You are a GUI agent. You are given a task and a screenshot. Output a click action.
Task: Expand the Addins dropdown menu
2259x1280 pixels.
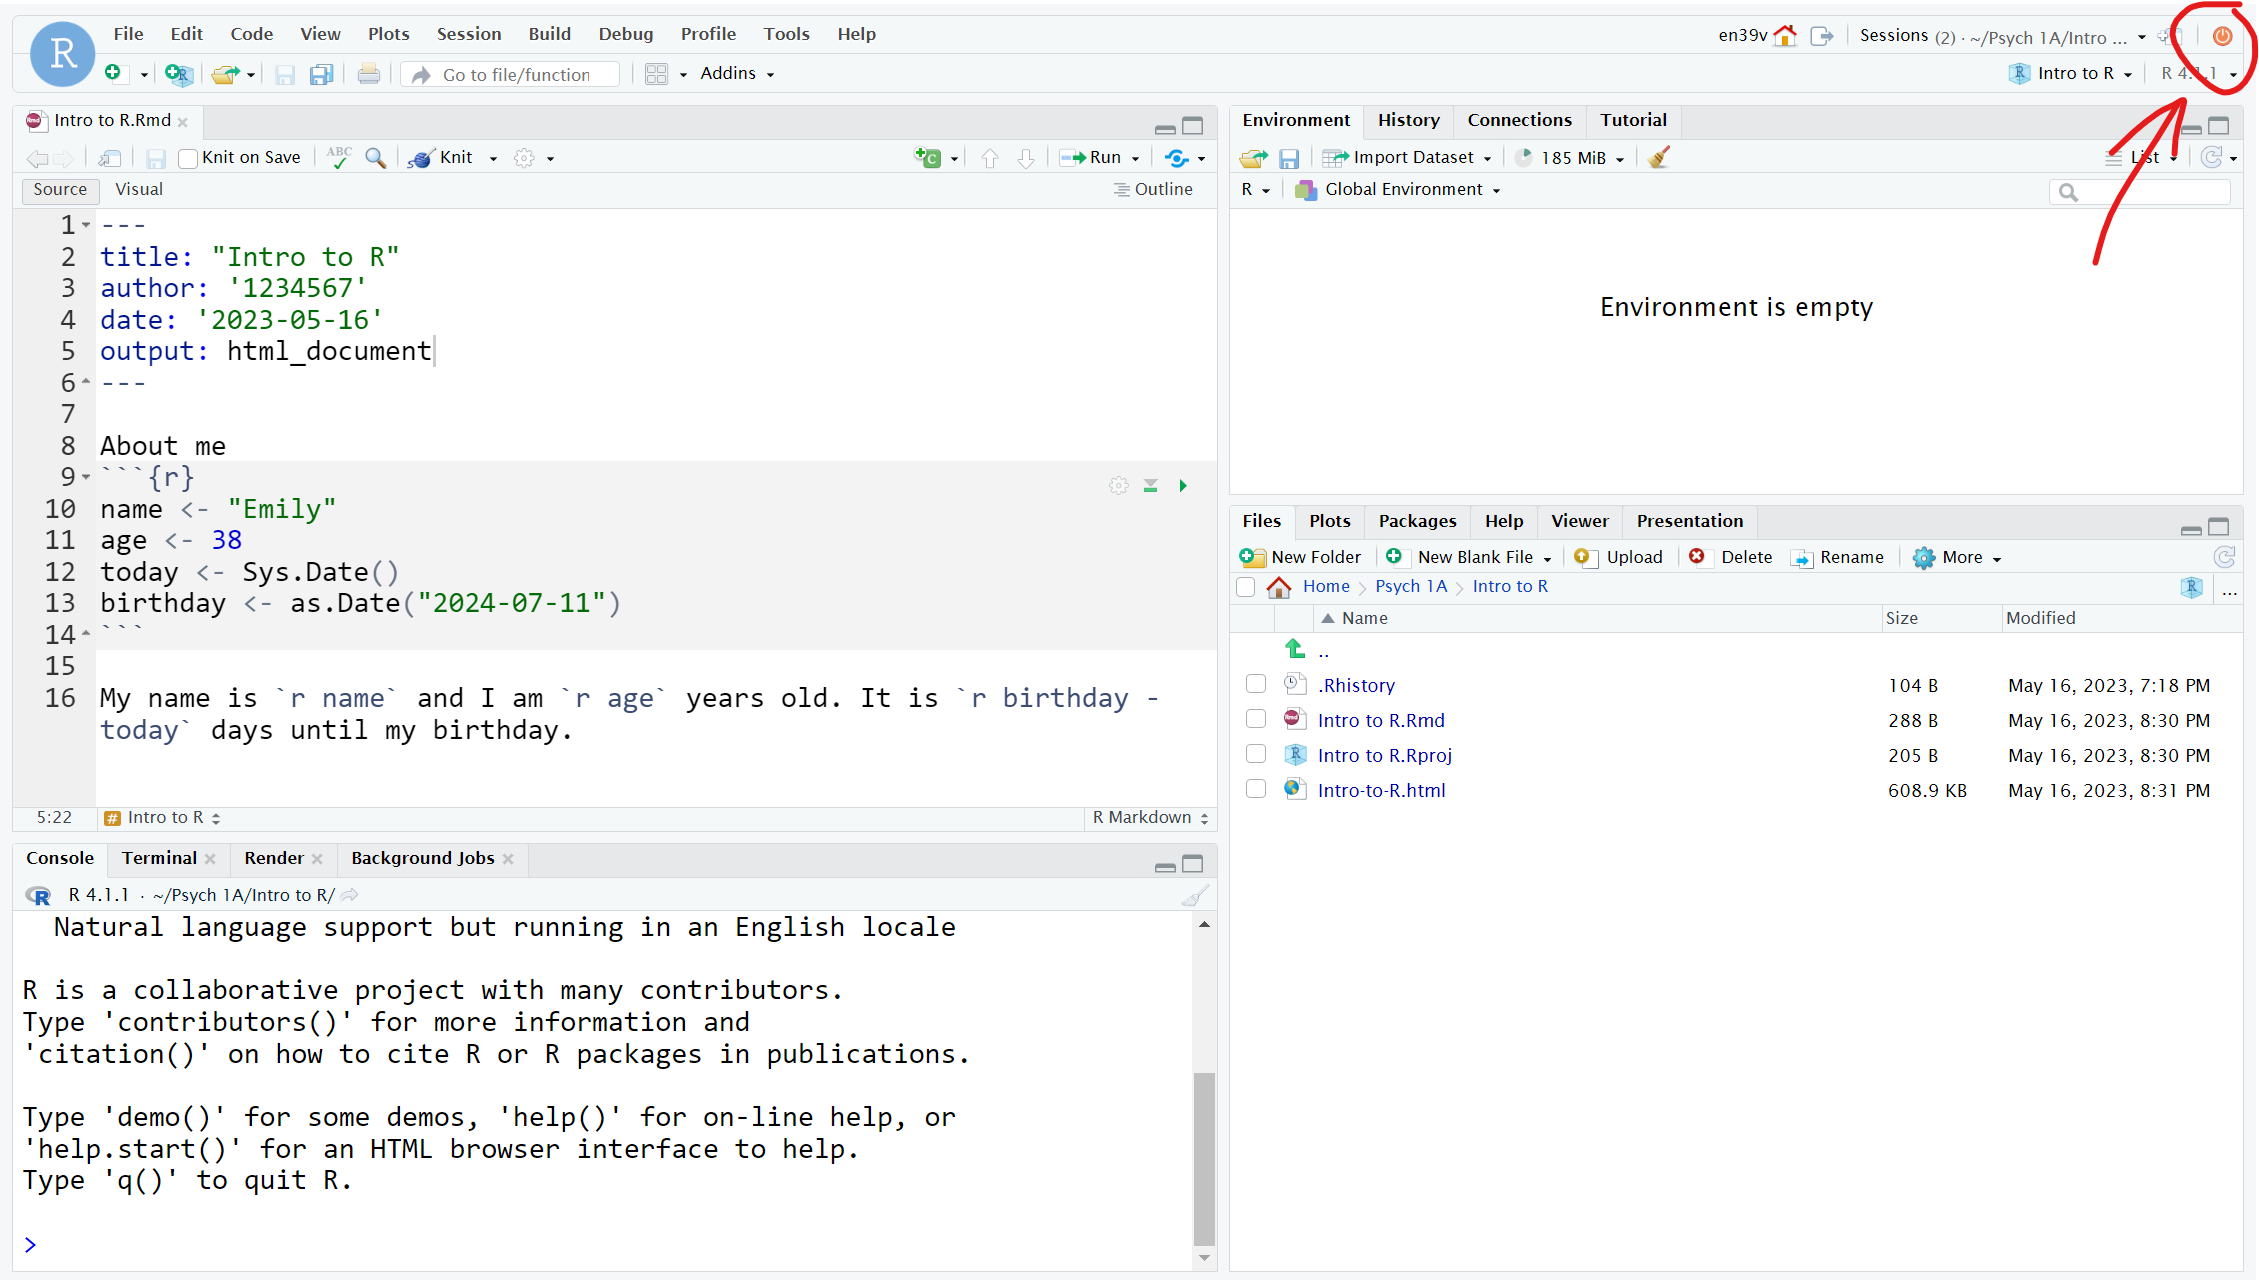point(735,73)
